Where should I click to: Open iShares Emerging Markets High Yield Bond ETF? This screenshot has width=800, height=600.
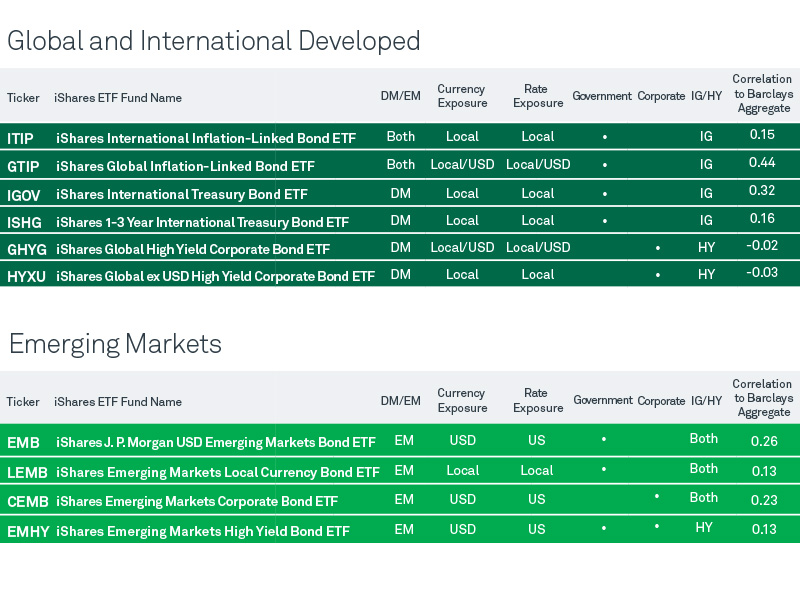(203, 531)
